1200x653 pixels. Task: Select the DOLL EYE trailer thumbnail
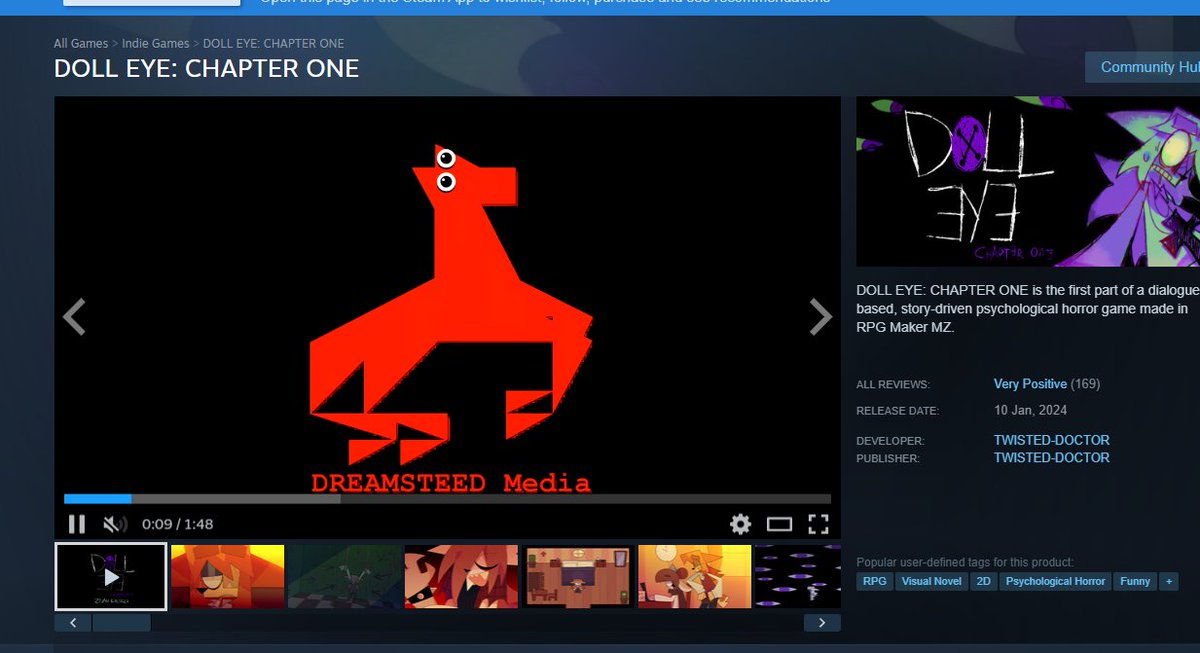coord(111,577)
